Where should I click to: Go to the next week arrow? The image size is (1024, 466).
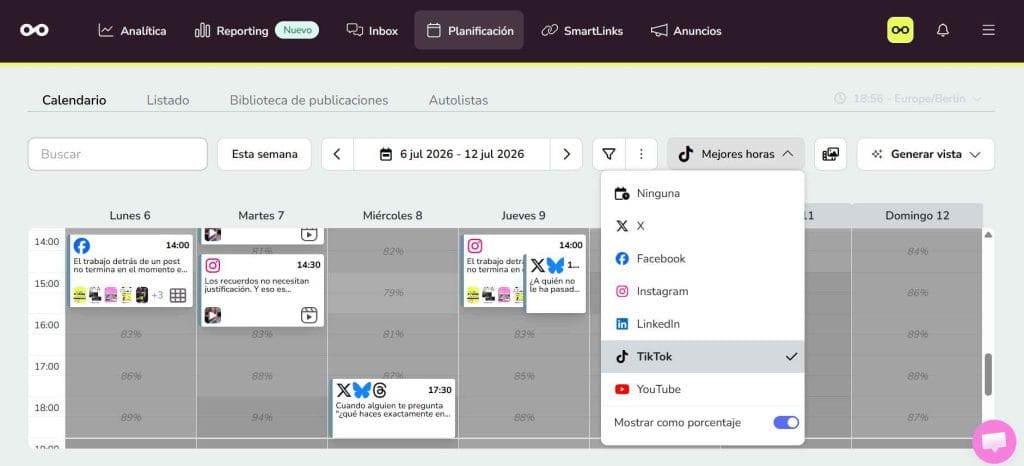[566, 154]
